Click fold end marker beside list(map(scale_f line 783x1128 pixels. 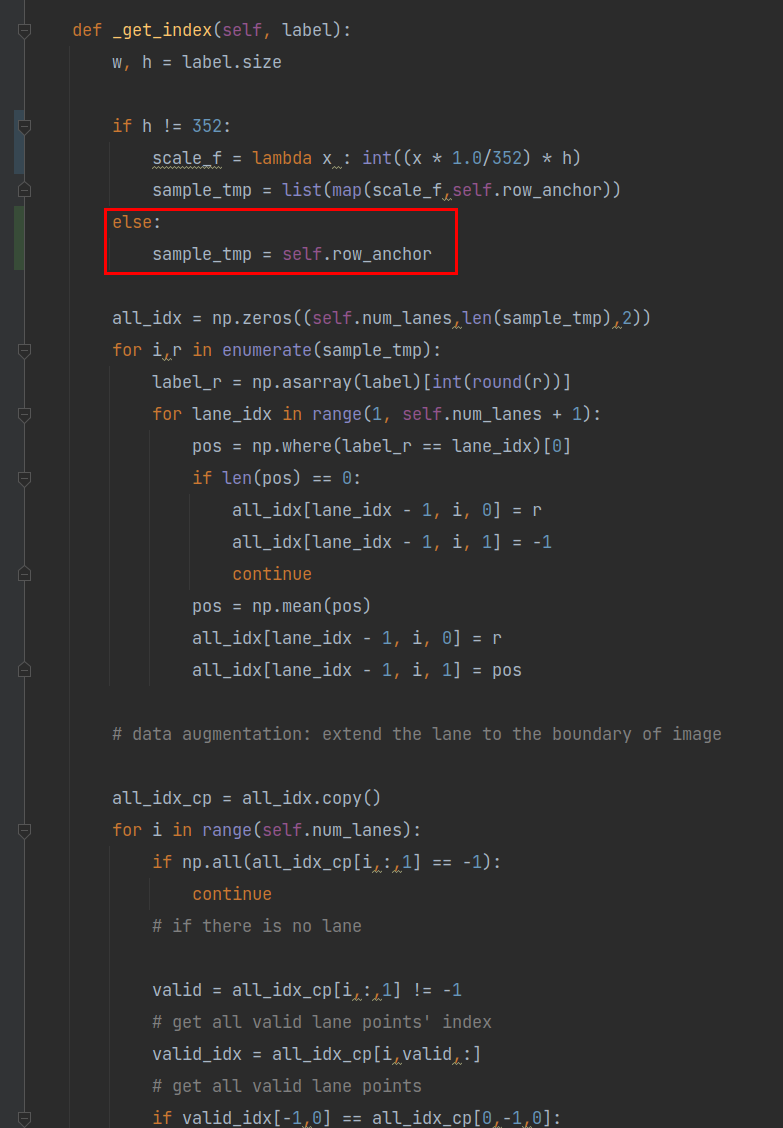pyautogui.click(x=24, y=190)
